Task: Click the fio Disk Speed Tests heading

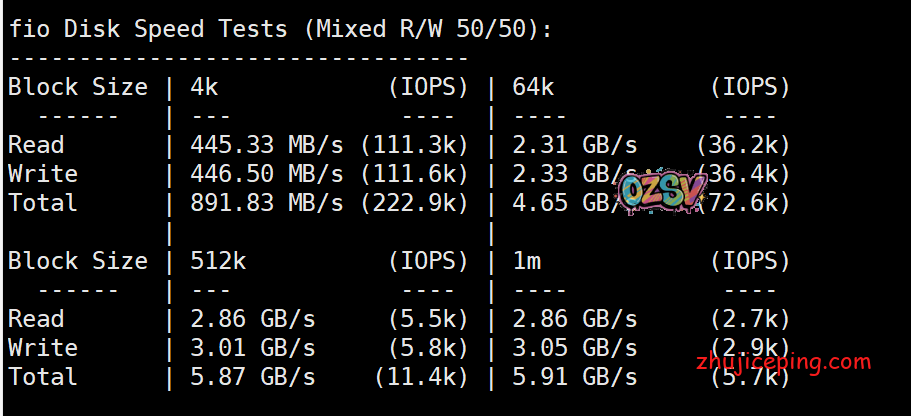Action: coord(280,29)
